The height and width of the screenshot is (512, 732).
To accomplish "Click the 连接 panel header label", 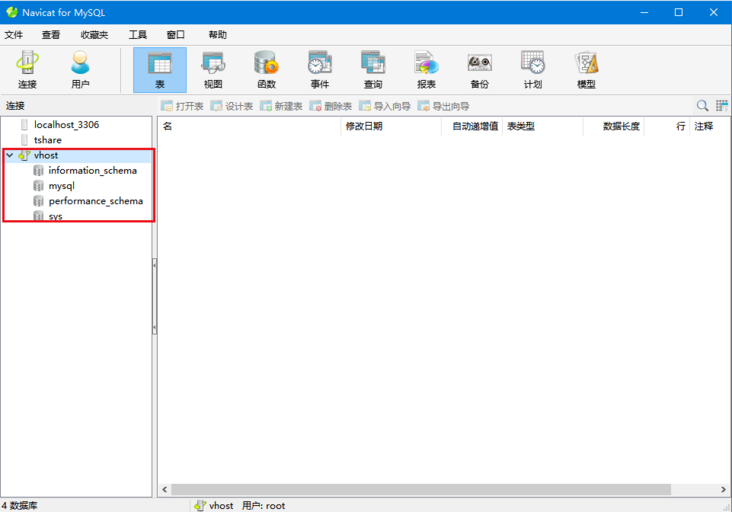I will [15, 106].
